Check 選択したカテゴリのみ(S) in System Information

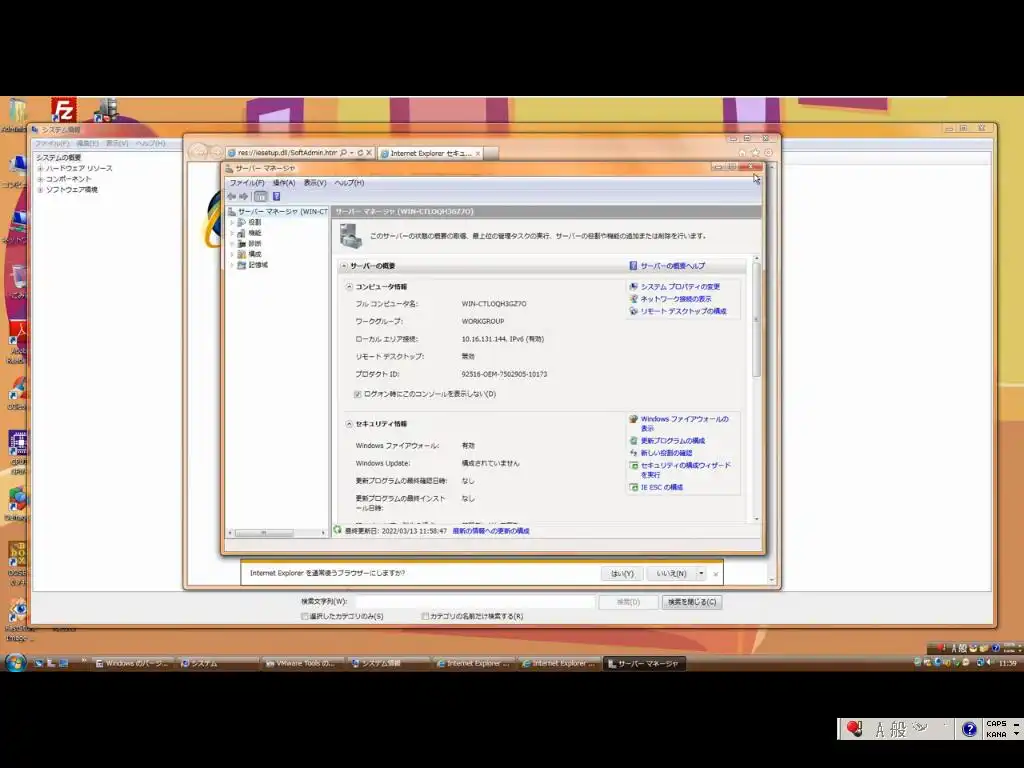(305, 616)
